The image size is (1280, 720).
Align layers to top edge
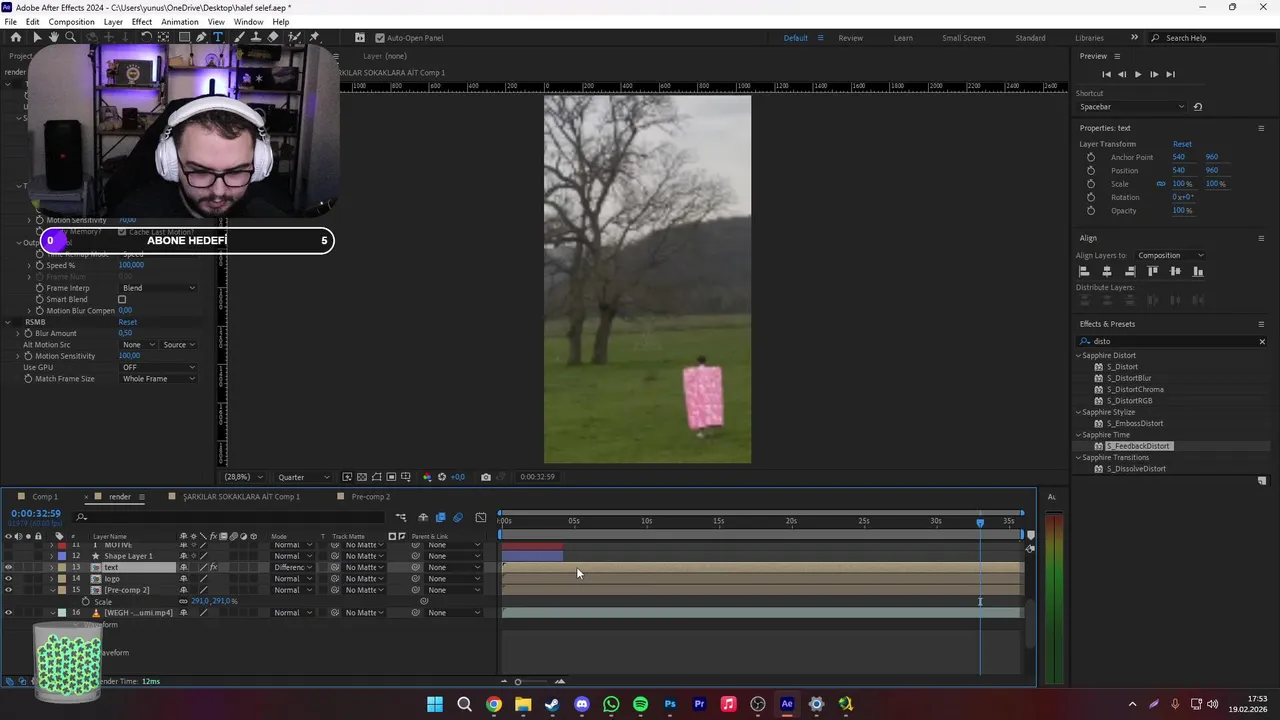click(x=1153, y=271)
